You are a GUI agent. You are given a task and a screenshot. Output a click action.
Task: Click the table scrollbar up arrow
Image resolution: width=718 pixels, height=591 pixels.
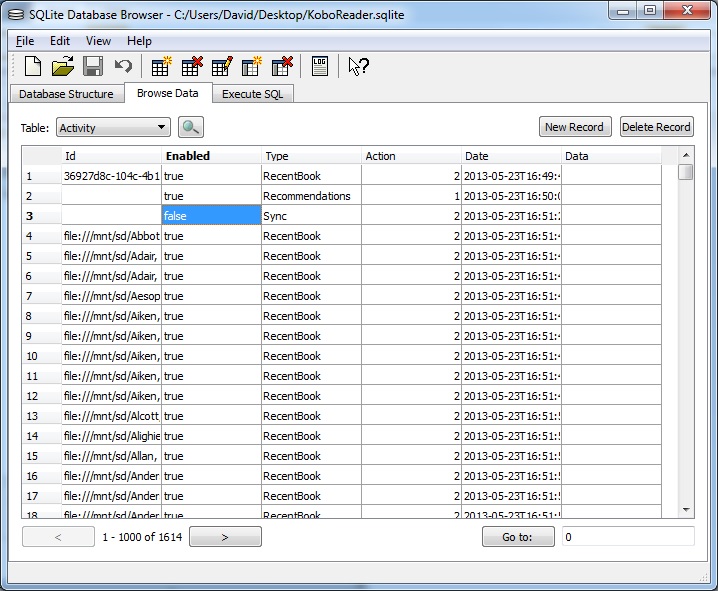tap(686, 155)
